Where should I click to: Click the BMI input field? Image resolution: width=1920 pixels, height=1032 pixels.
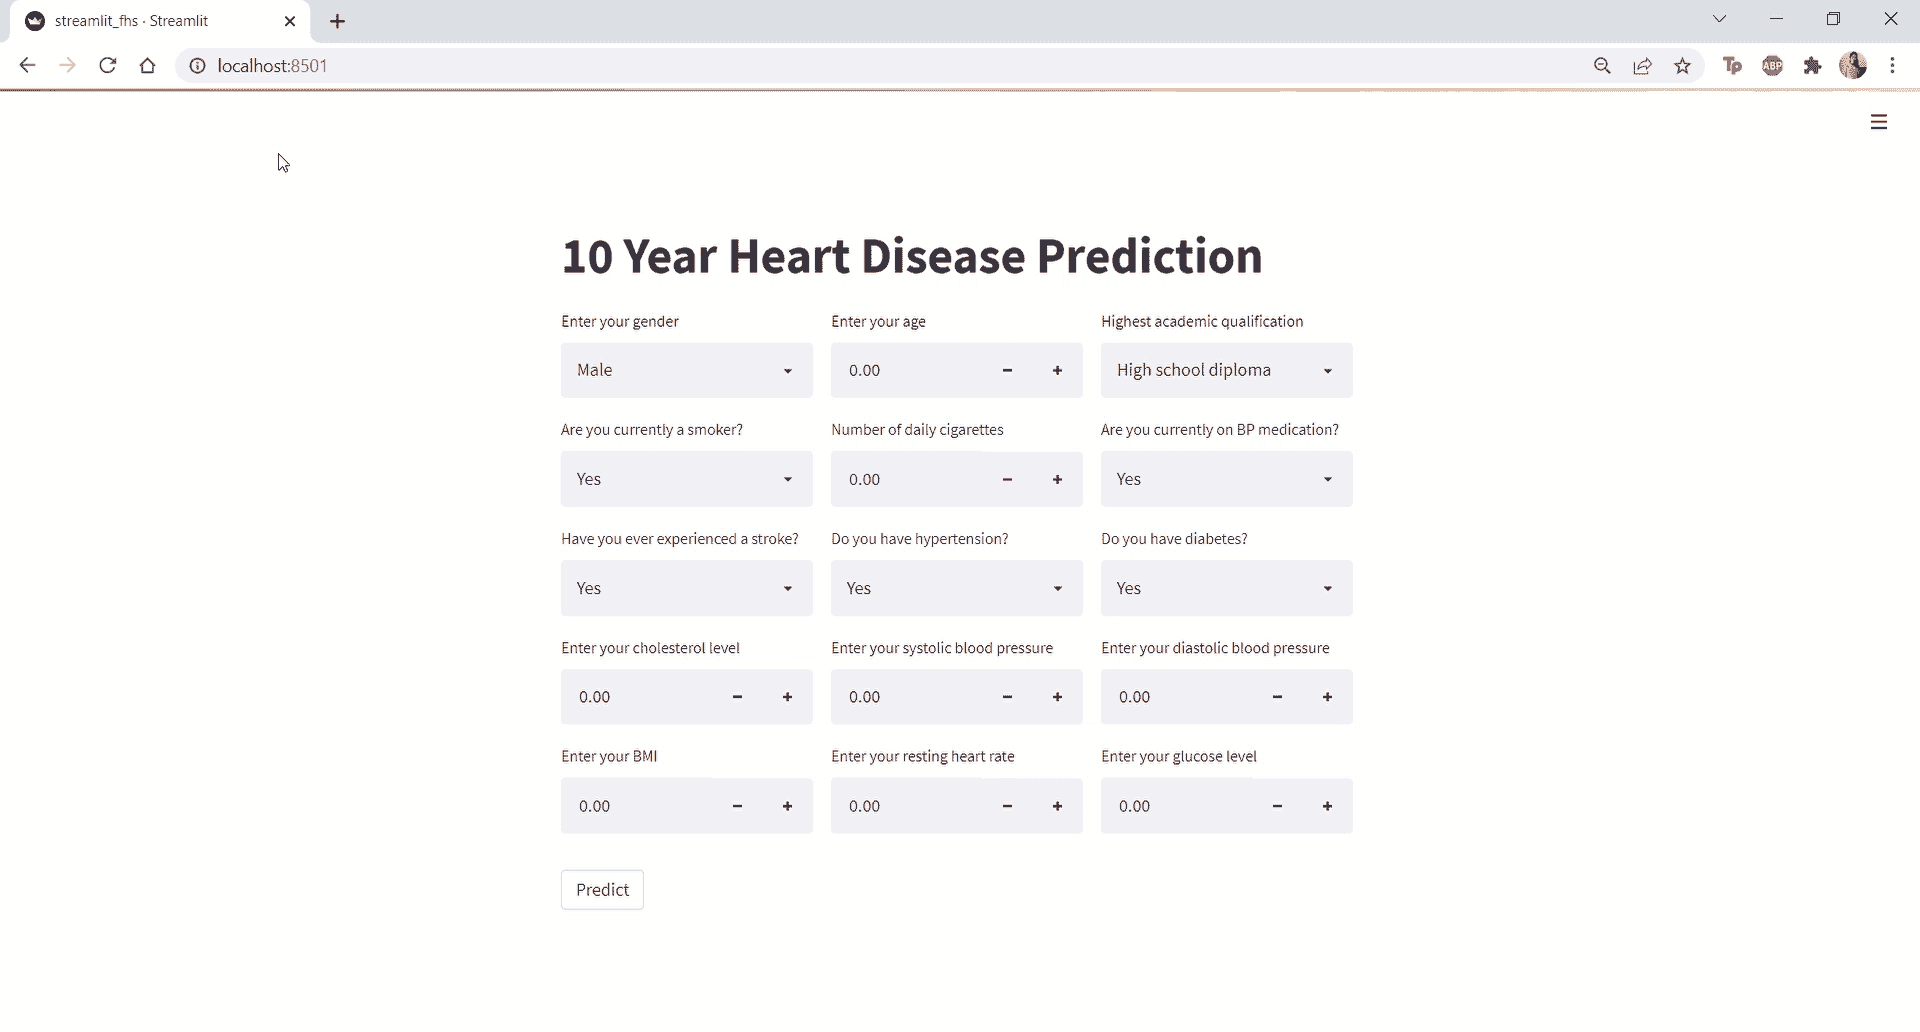pyautogui.click(x=640, y=806)
